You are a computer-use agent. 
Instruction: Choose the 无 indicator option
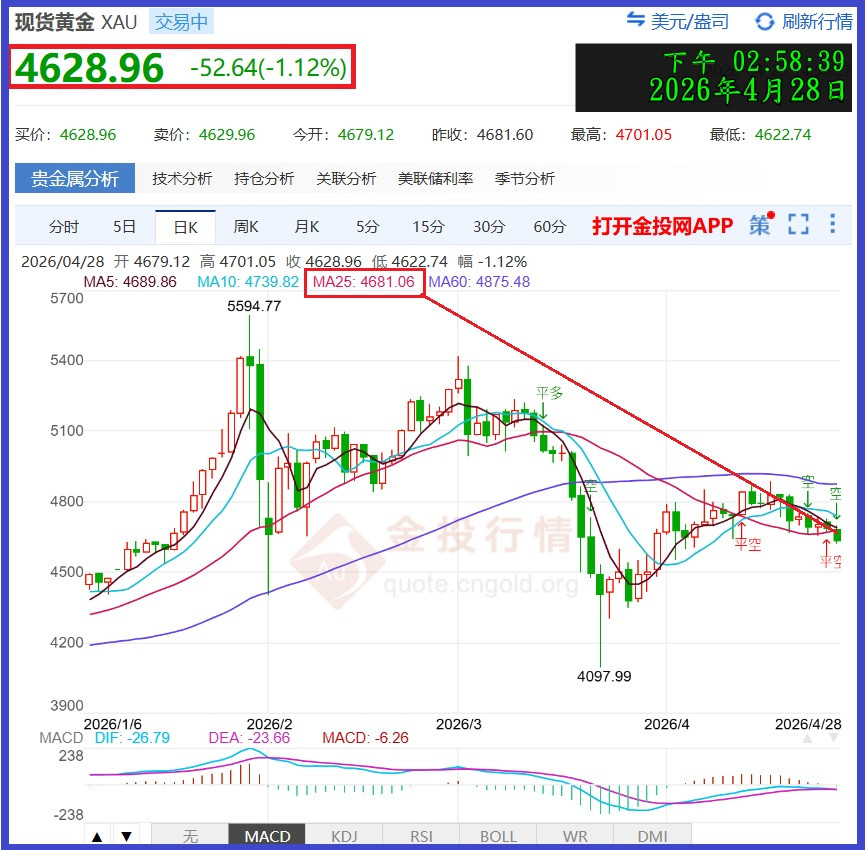[190, 837]
